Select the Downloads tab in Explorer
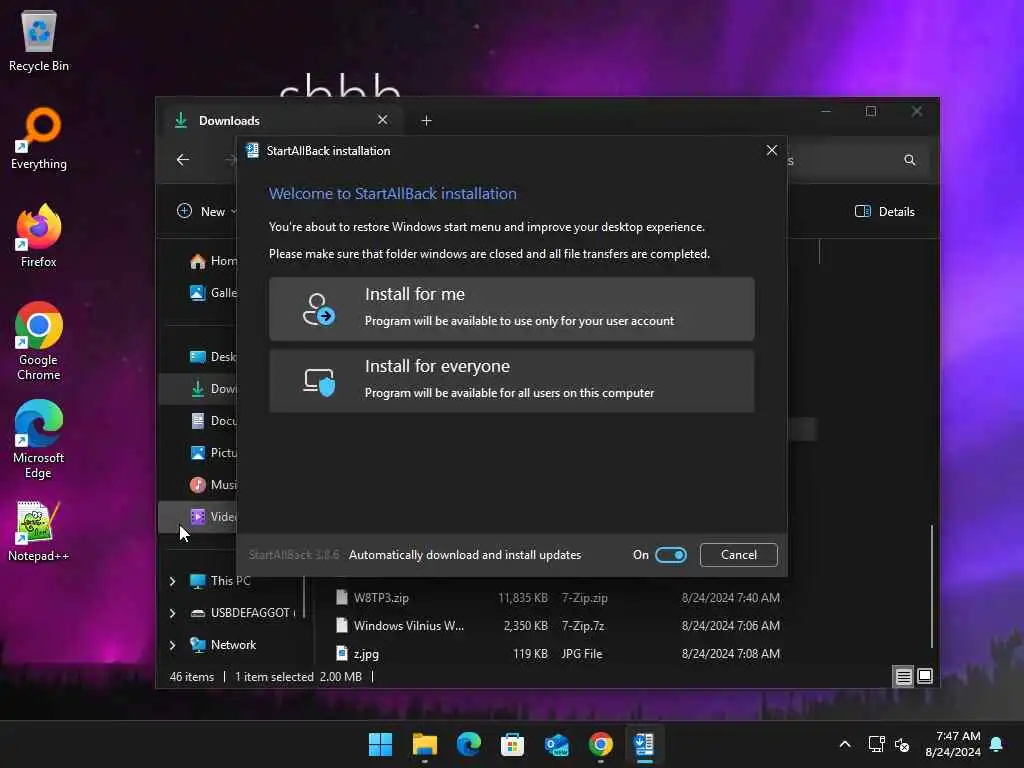The width and height of the screenshot is (1024, 768). pos(281,121)
